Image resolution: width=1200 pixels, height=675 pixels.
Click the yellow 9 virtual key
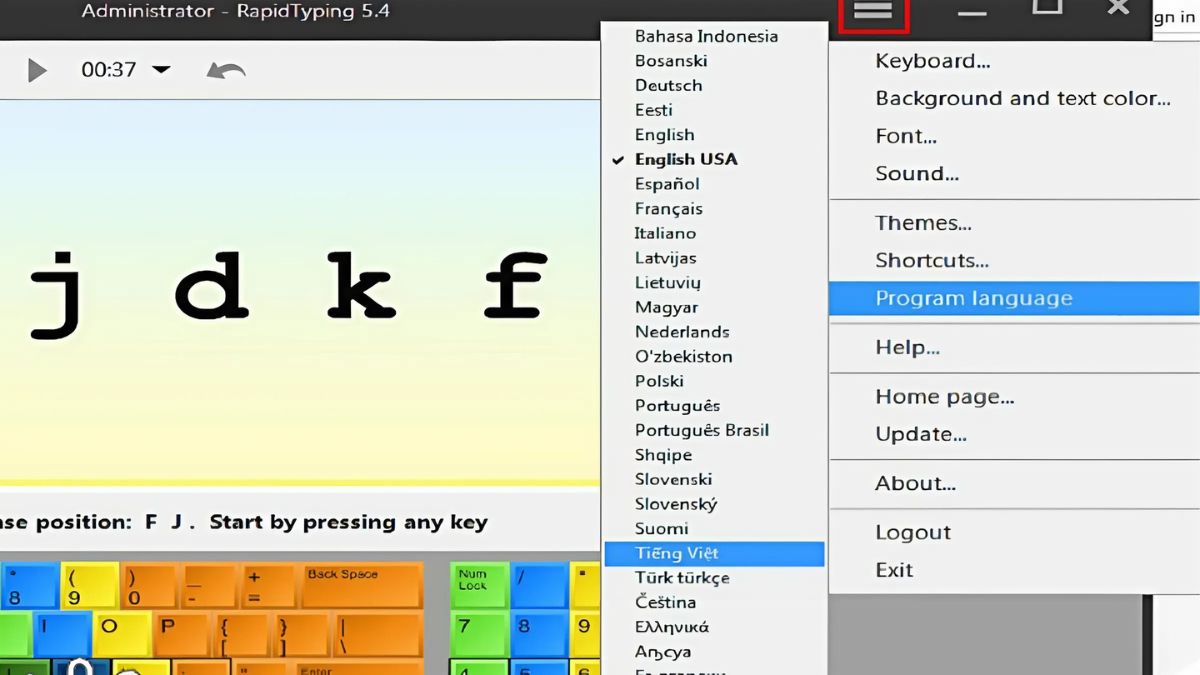[90, 586]
